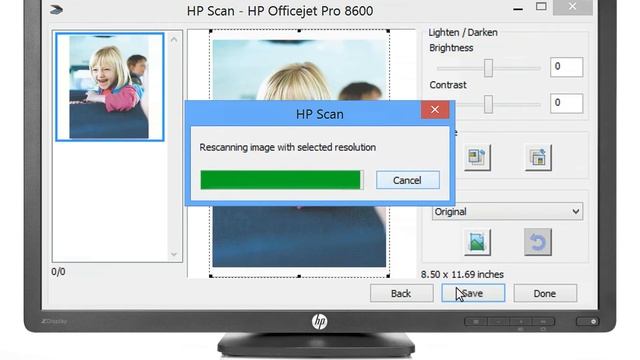The height and width of the screenshot is (360, 640).
Task: Click the 0/0 page counter text
Action: click(x=58, y=271)
